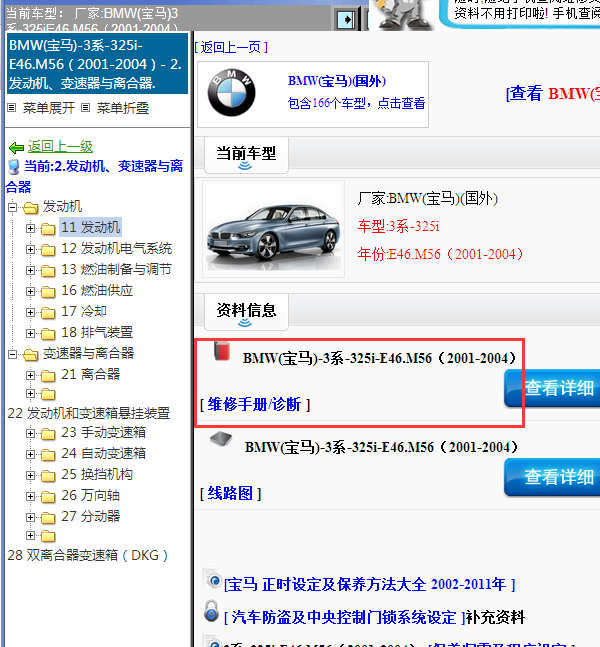Viewport: 600px width, 647px height.
Task: Click the gray wiring diagram icon
Action: coord(221,439)
